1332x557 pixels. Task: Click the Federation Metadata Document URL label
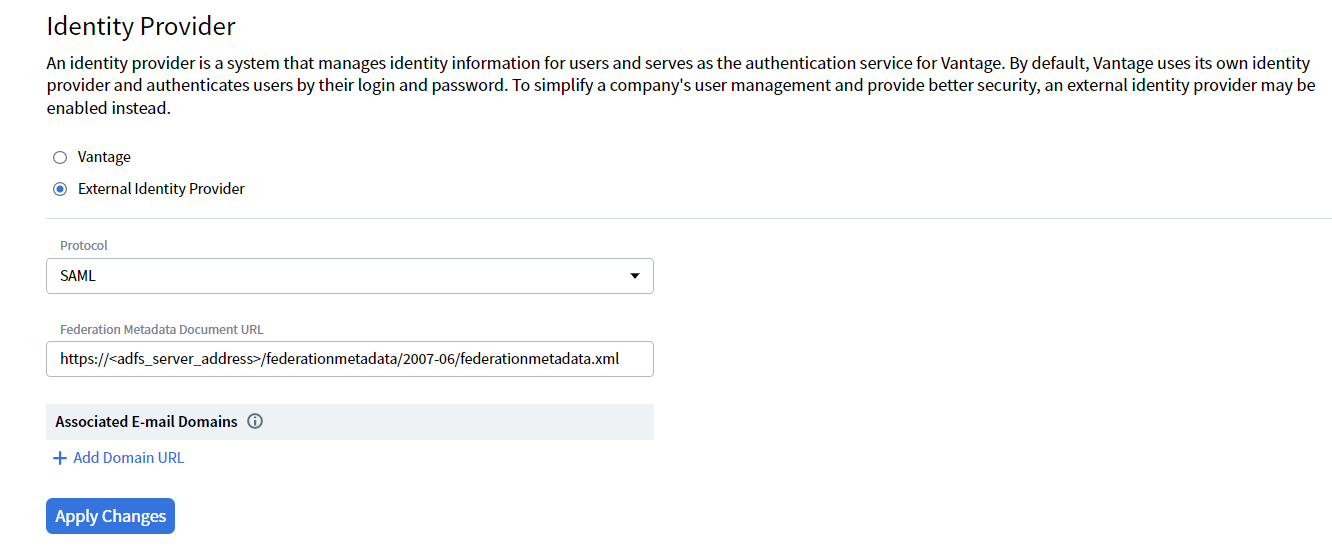coord(162,329)
